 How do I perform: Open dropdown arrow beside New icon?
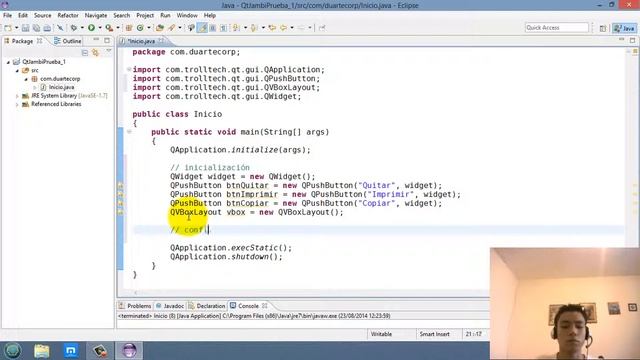click(x=17, y=28)
